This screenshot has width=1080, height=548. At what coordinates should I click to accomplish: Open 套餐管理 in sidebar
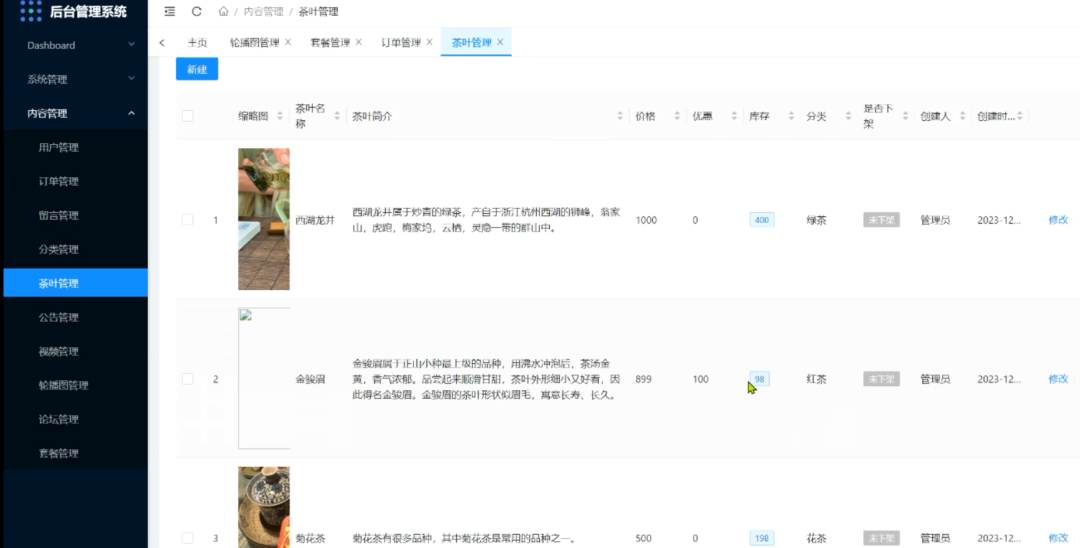pos(76,453)
